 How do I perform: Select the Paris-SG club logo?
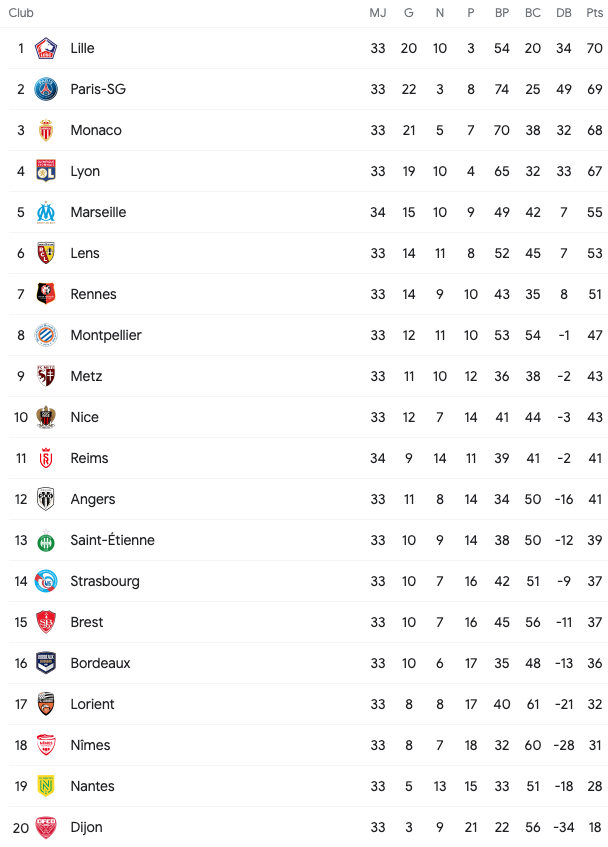46,89
